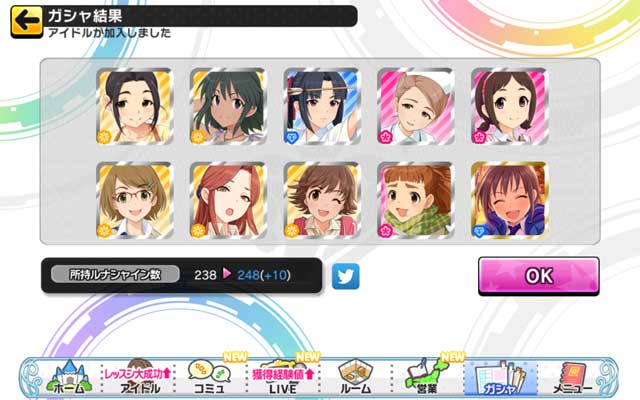Go back with the yellow arrow button
This screenshot has height=400, width=640.
(x=27, y=22)
